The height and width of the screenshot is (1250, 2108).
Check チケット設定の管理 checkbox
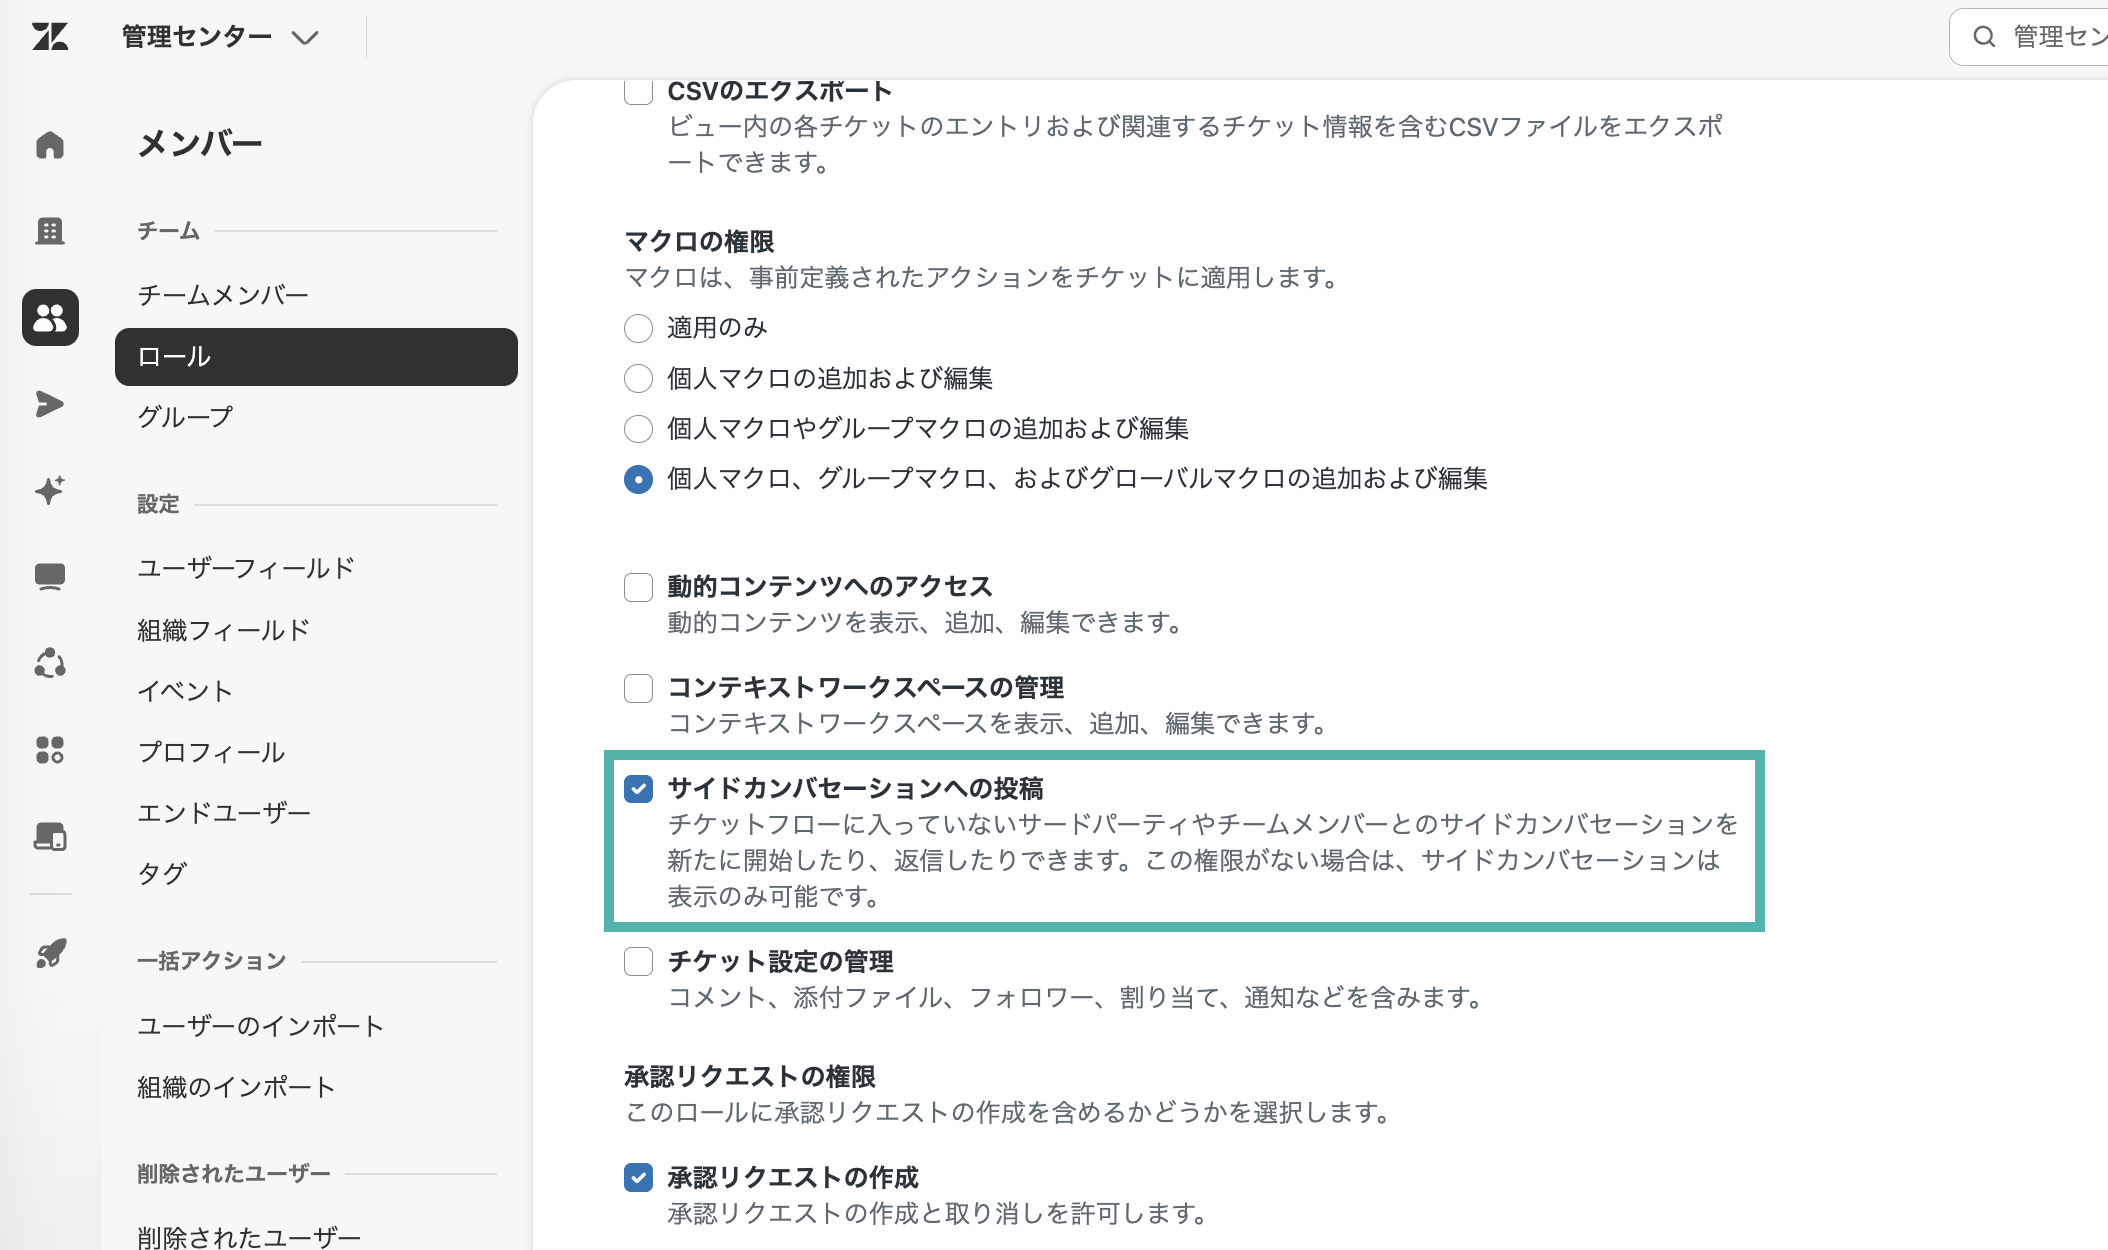tap(638, 962)
